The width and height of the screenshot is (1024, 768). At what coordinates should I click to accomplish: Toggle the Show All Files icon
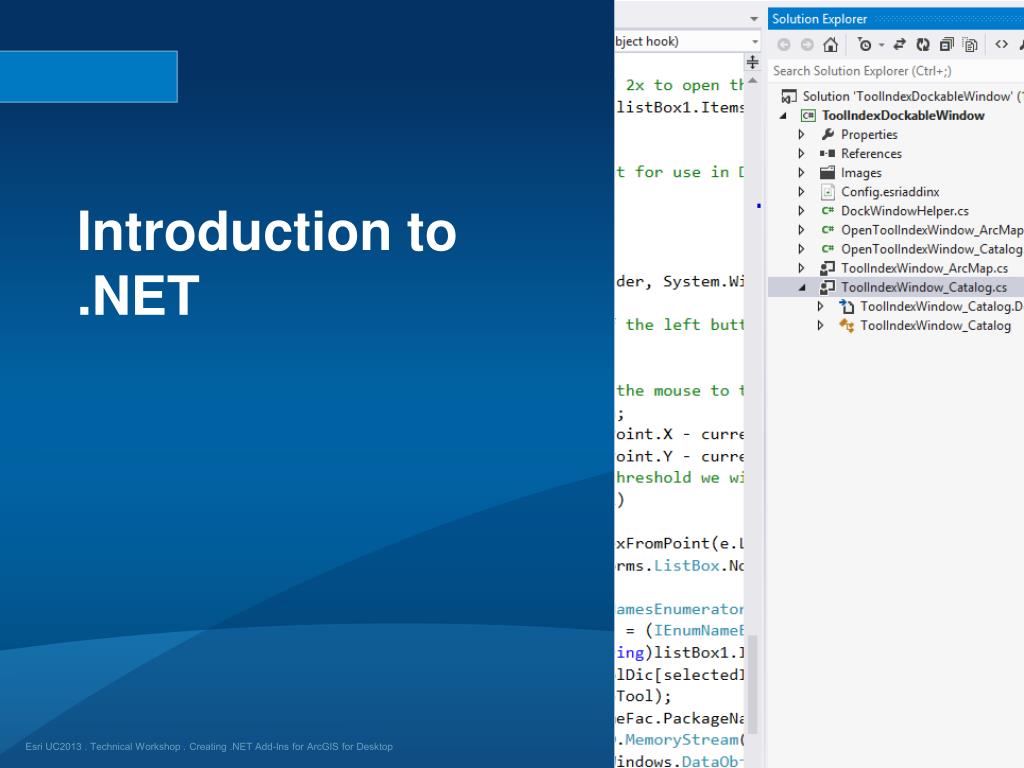coord(970,44)
